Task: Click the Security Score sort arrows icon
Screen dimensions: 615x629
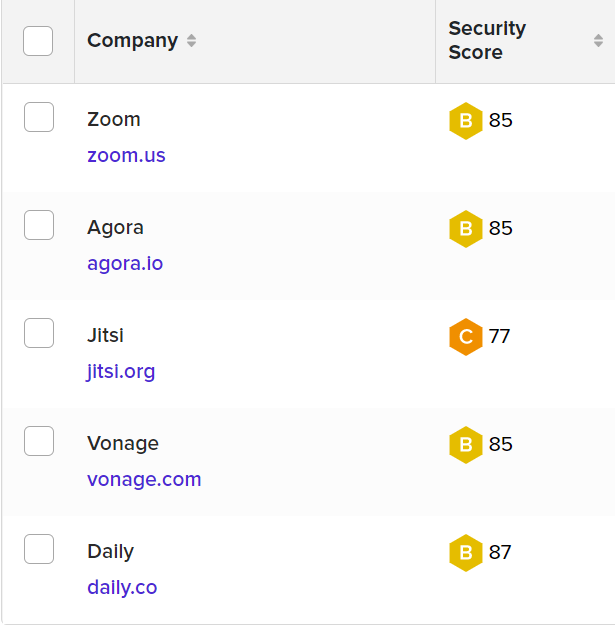Action: 598,41
